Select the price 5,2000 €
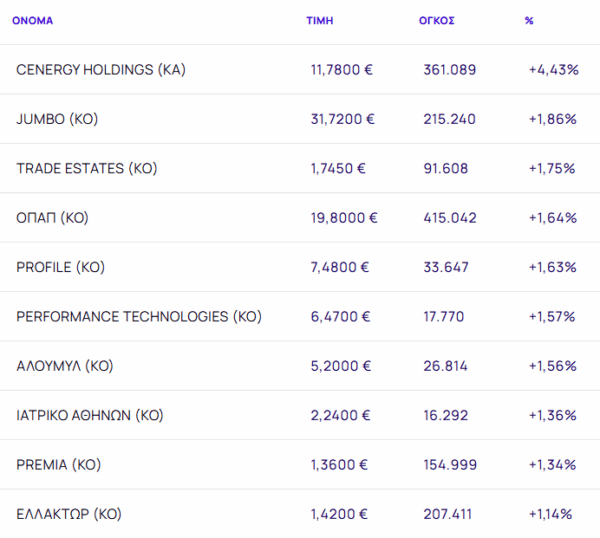This screenshot has width=600, height=538. tap(341, 366)
